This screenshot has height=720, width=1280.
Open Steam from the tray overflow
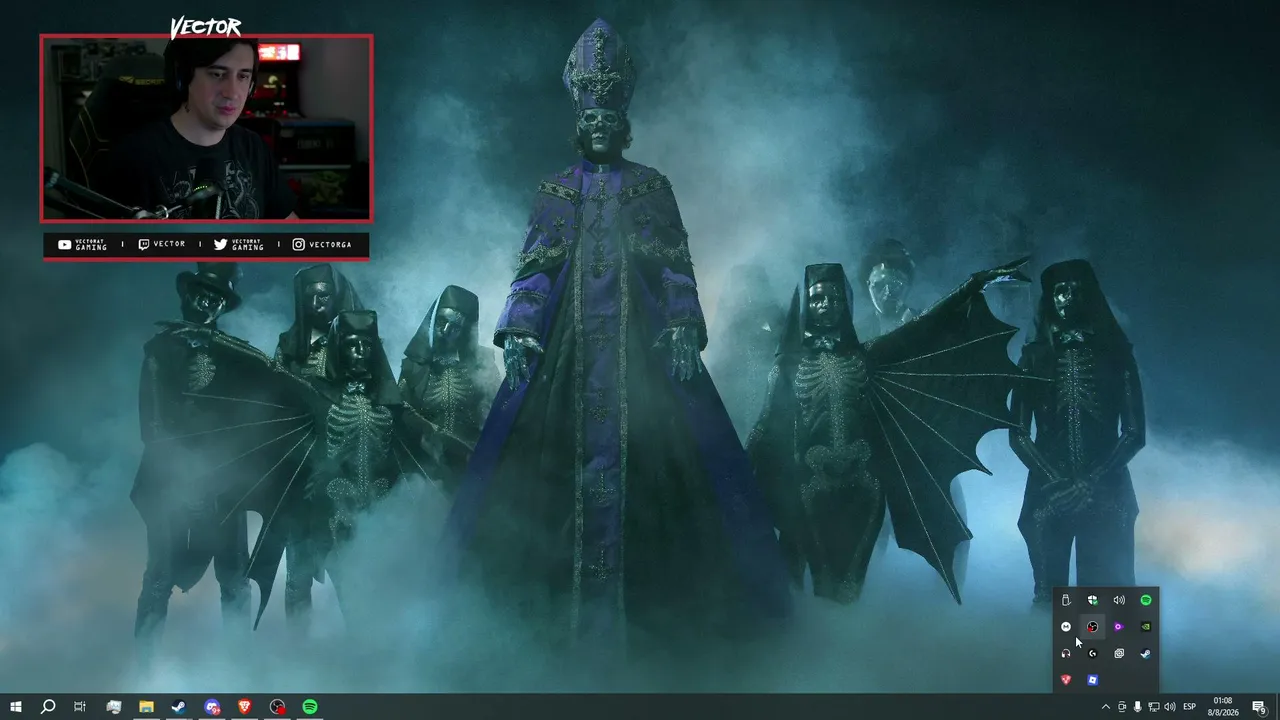1146,654
